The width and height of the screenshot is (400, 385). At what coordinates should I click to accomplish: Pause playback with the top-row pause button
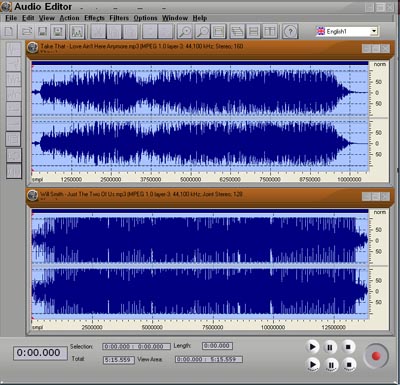pos(330,347)
